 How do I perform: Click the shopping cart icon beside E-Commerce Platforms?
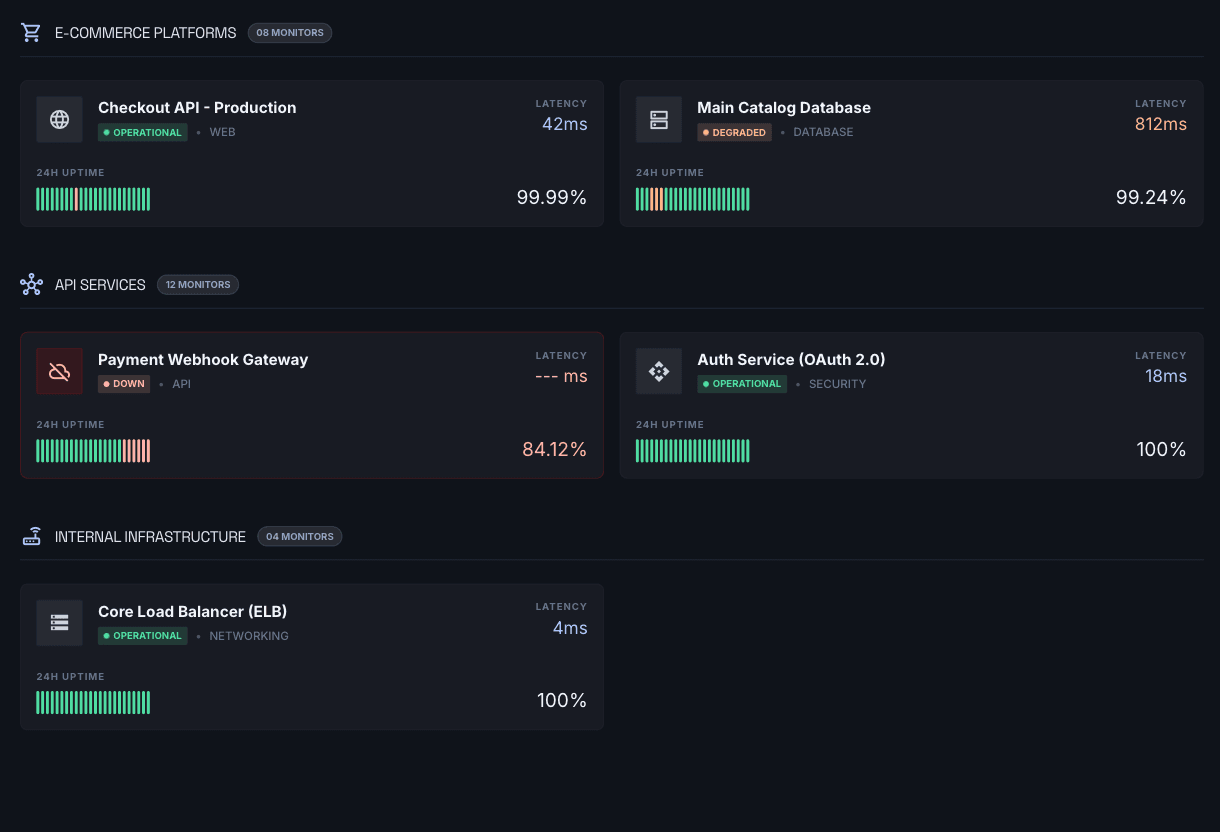point(31,33)
